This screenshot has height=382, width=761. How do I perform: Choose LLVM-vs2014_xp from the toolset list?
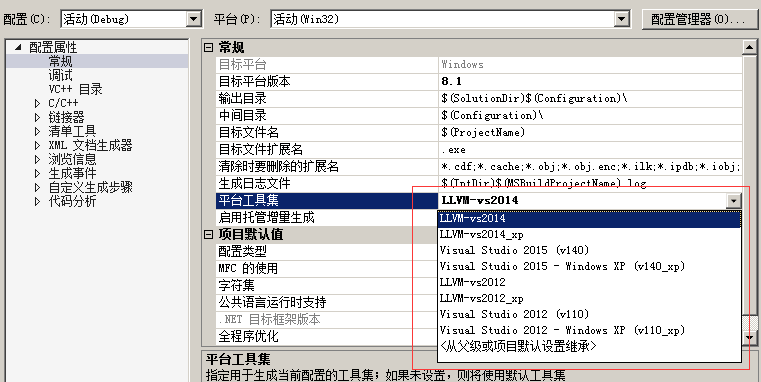pos(589,234)
